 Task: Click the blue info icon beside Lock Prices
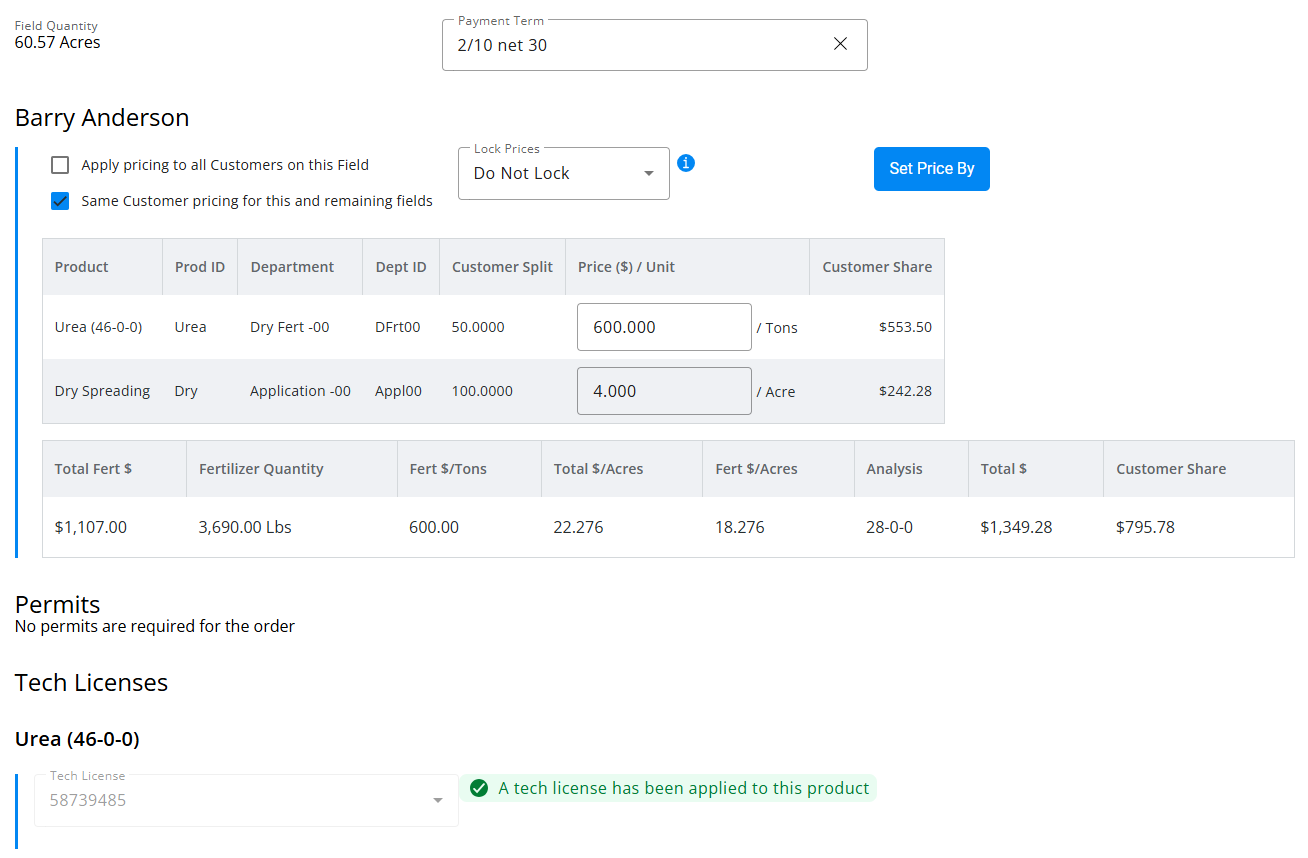click(685, 163)
